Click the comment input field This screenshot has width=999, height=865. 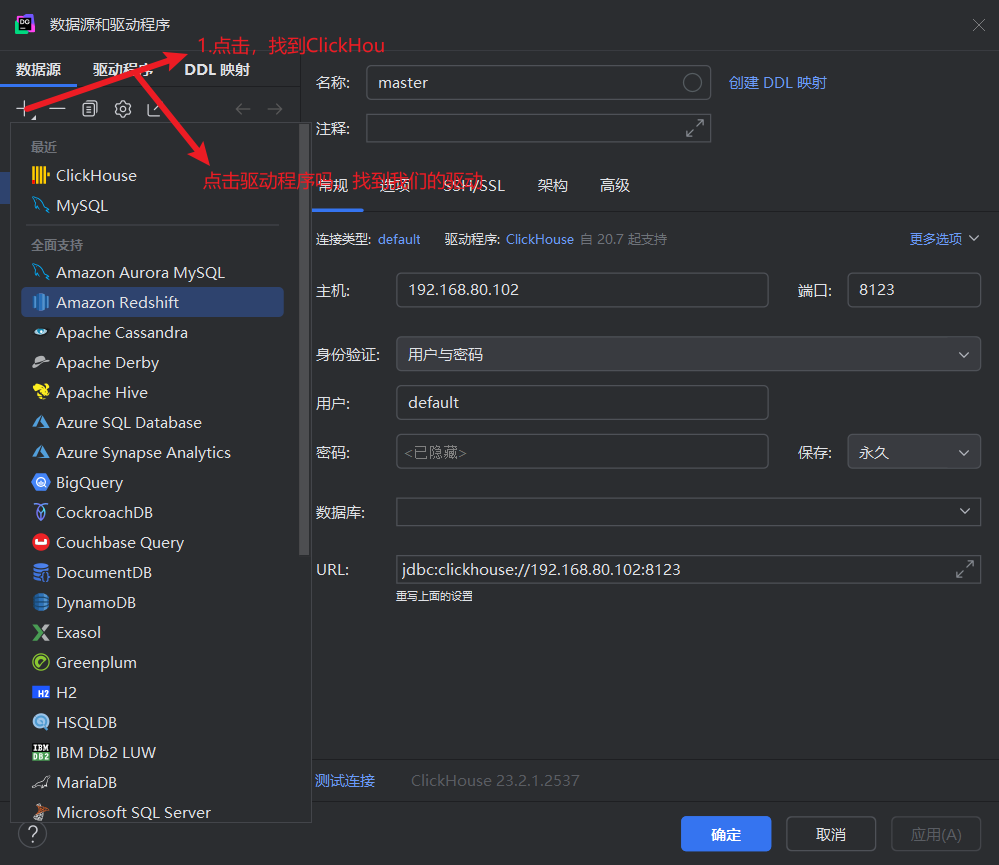click(x=538, y=128)
